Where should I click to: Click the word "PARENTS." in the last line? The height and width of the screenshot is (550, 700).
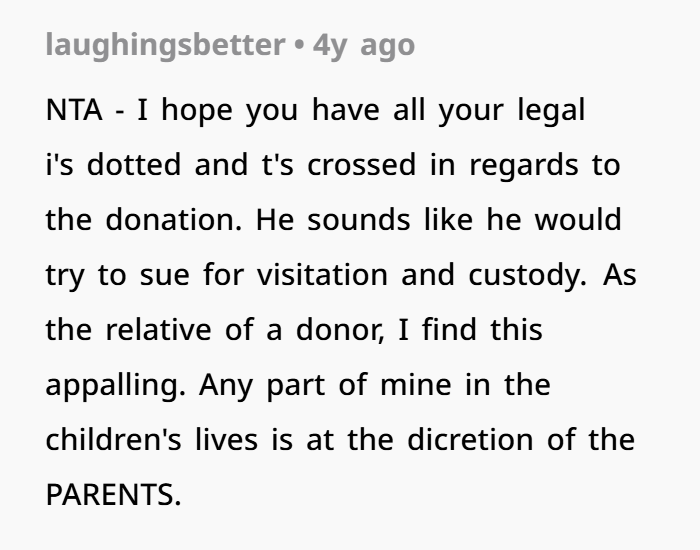pos(113,495)
